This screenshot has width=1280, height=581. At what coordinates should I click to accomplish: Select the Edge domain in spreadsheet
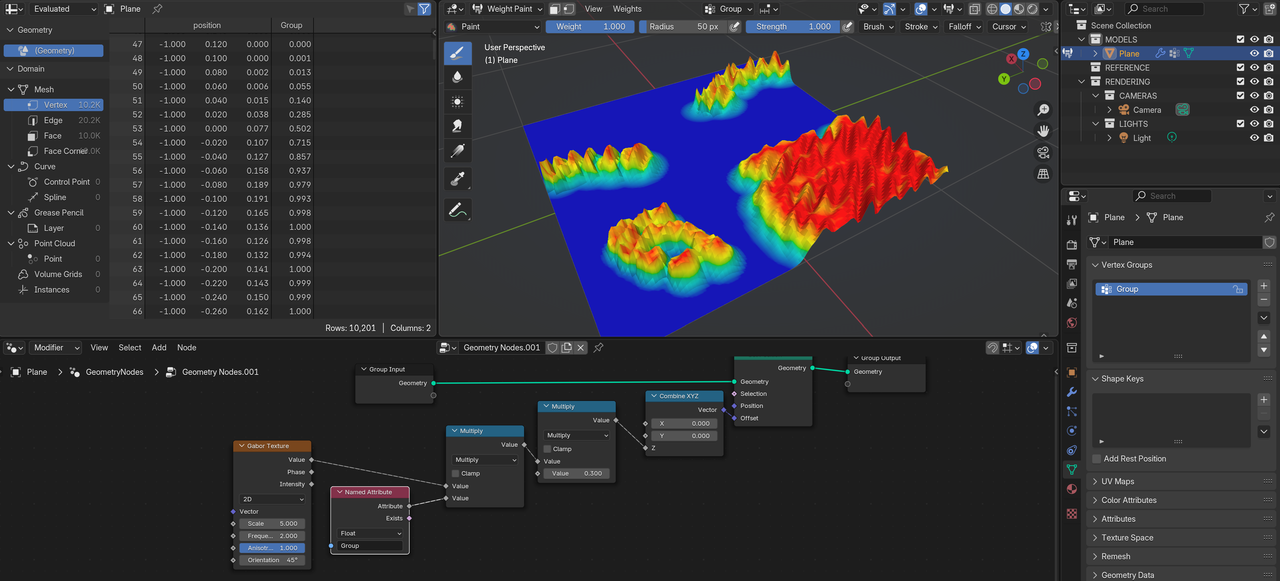[x=53, y=120]
